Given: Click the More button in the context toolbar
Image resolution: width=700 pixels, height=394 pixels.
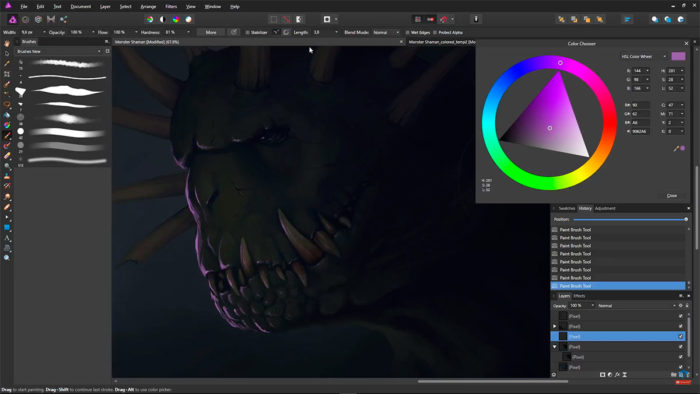Looking at the screenshot, I should click(211, 33).
